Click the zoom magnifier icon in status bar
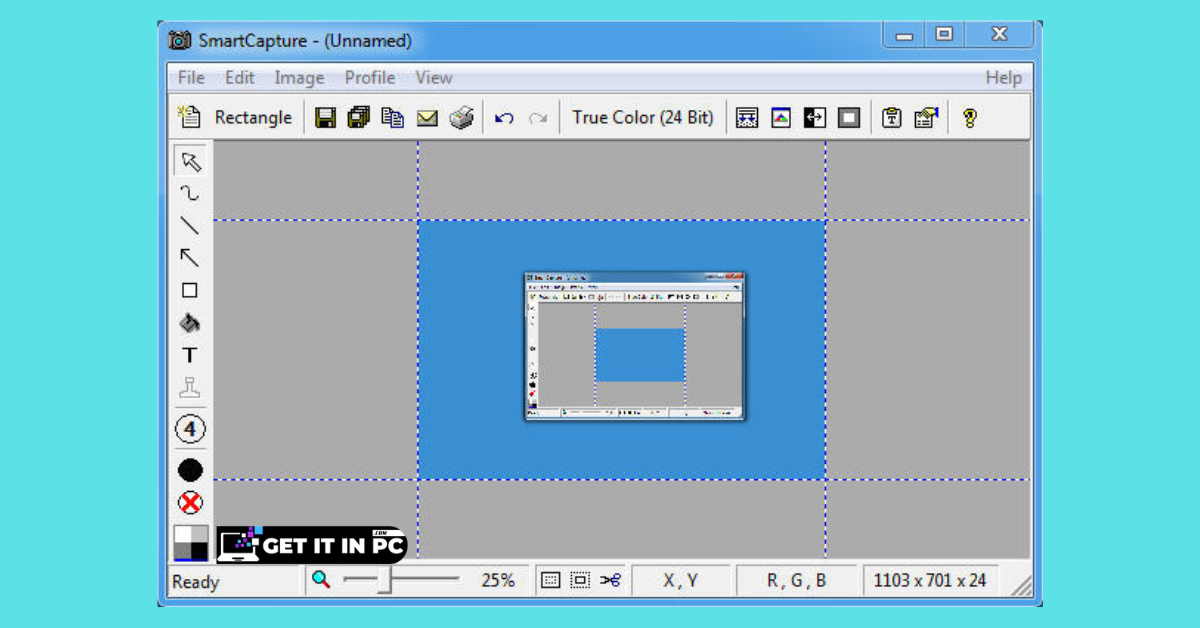The width and height of the screenshot is (1200, 628). (320, 579)
